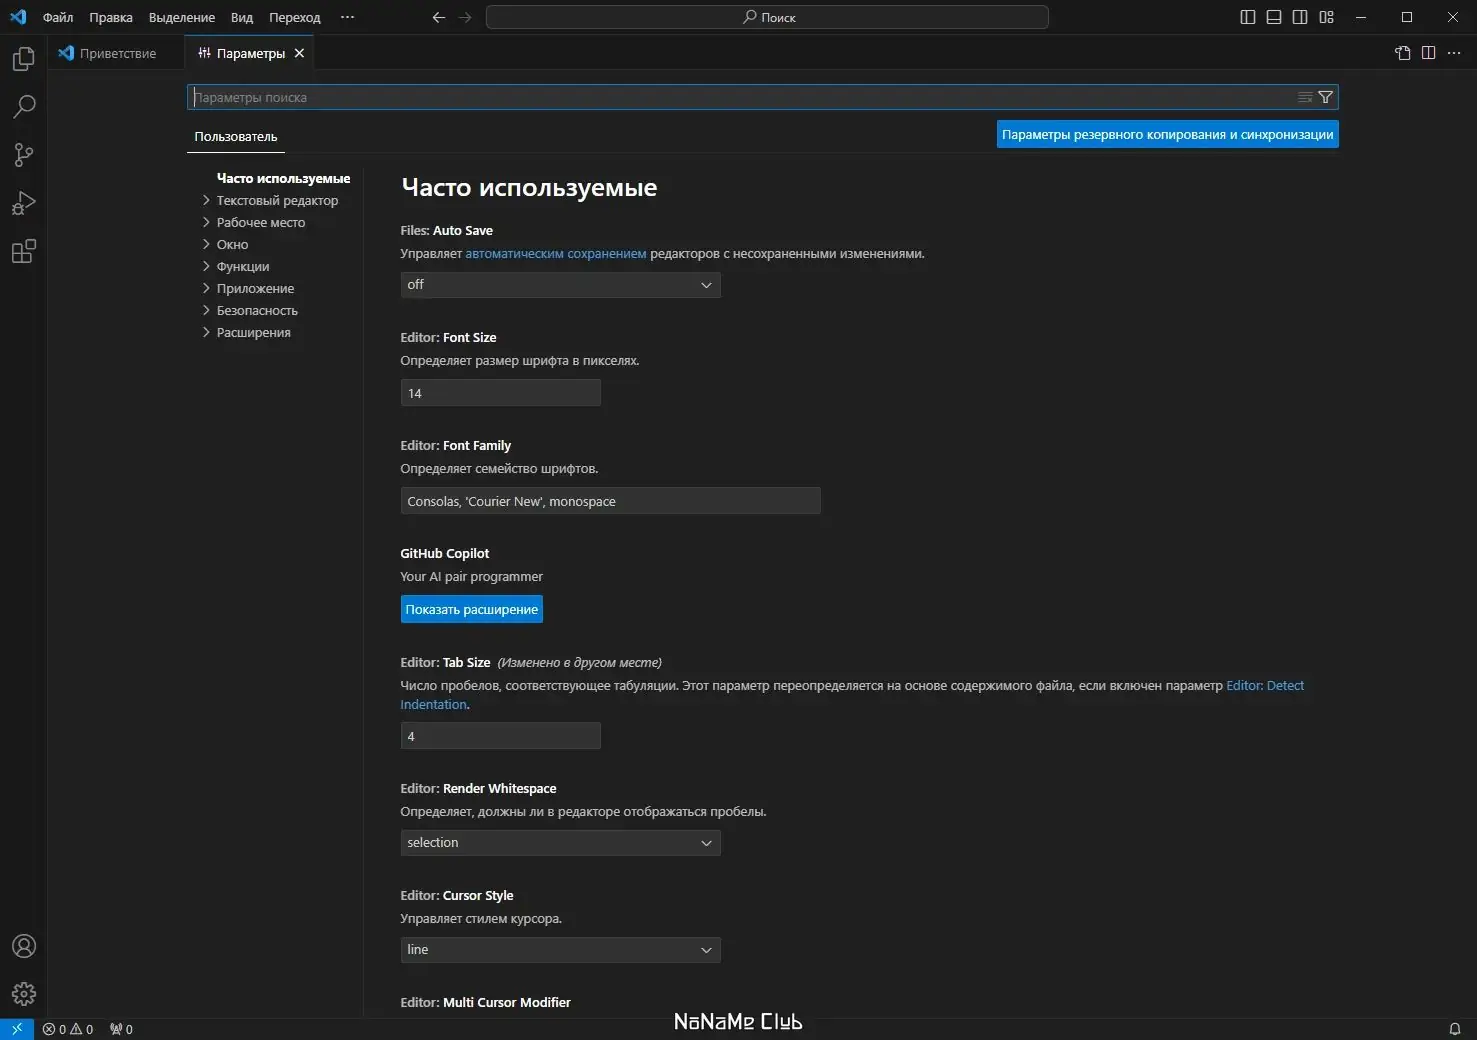Click the Manage gear icon
Viewport: 1477px width, 1040px height.
23,993
